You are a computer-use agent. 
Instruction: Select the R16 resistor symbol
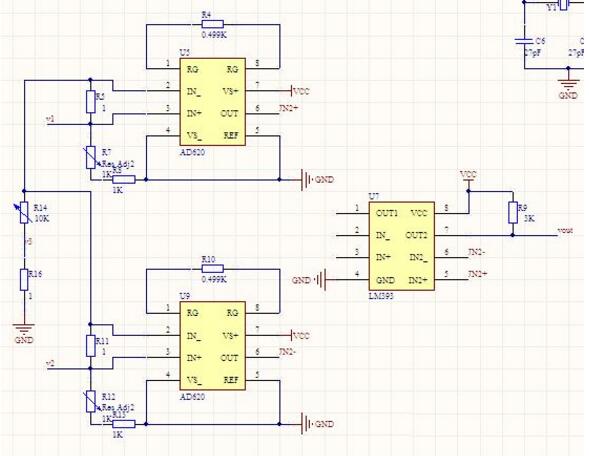coord(24,279)
